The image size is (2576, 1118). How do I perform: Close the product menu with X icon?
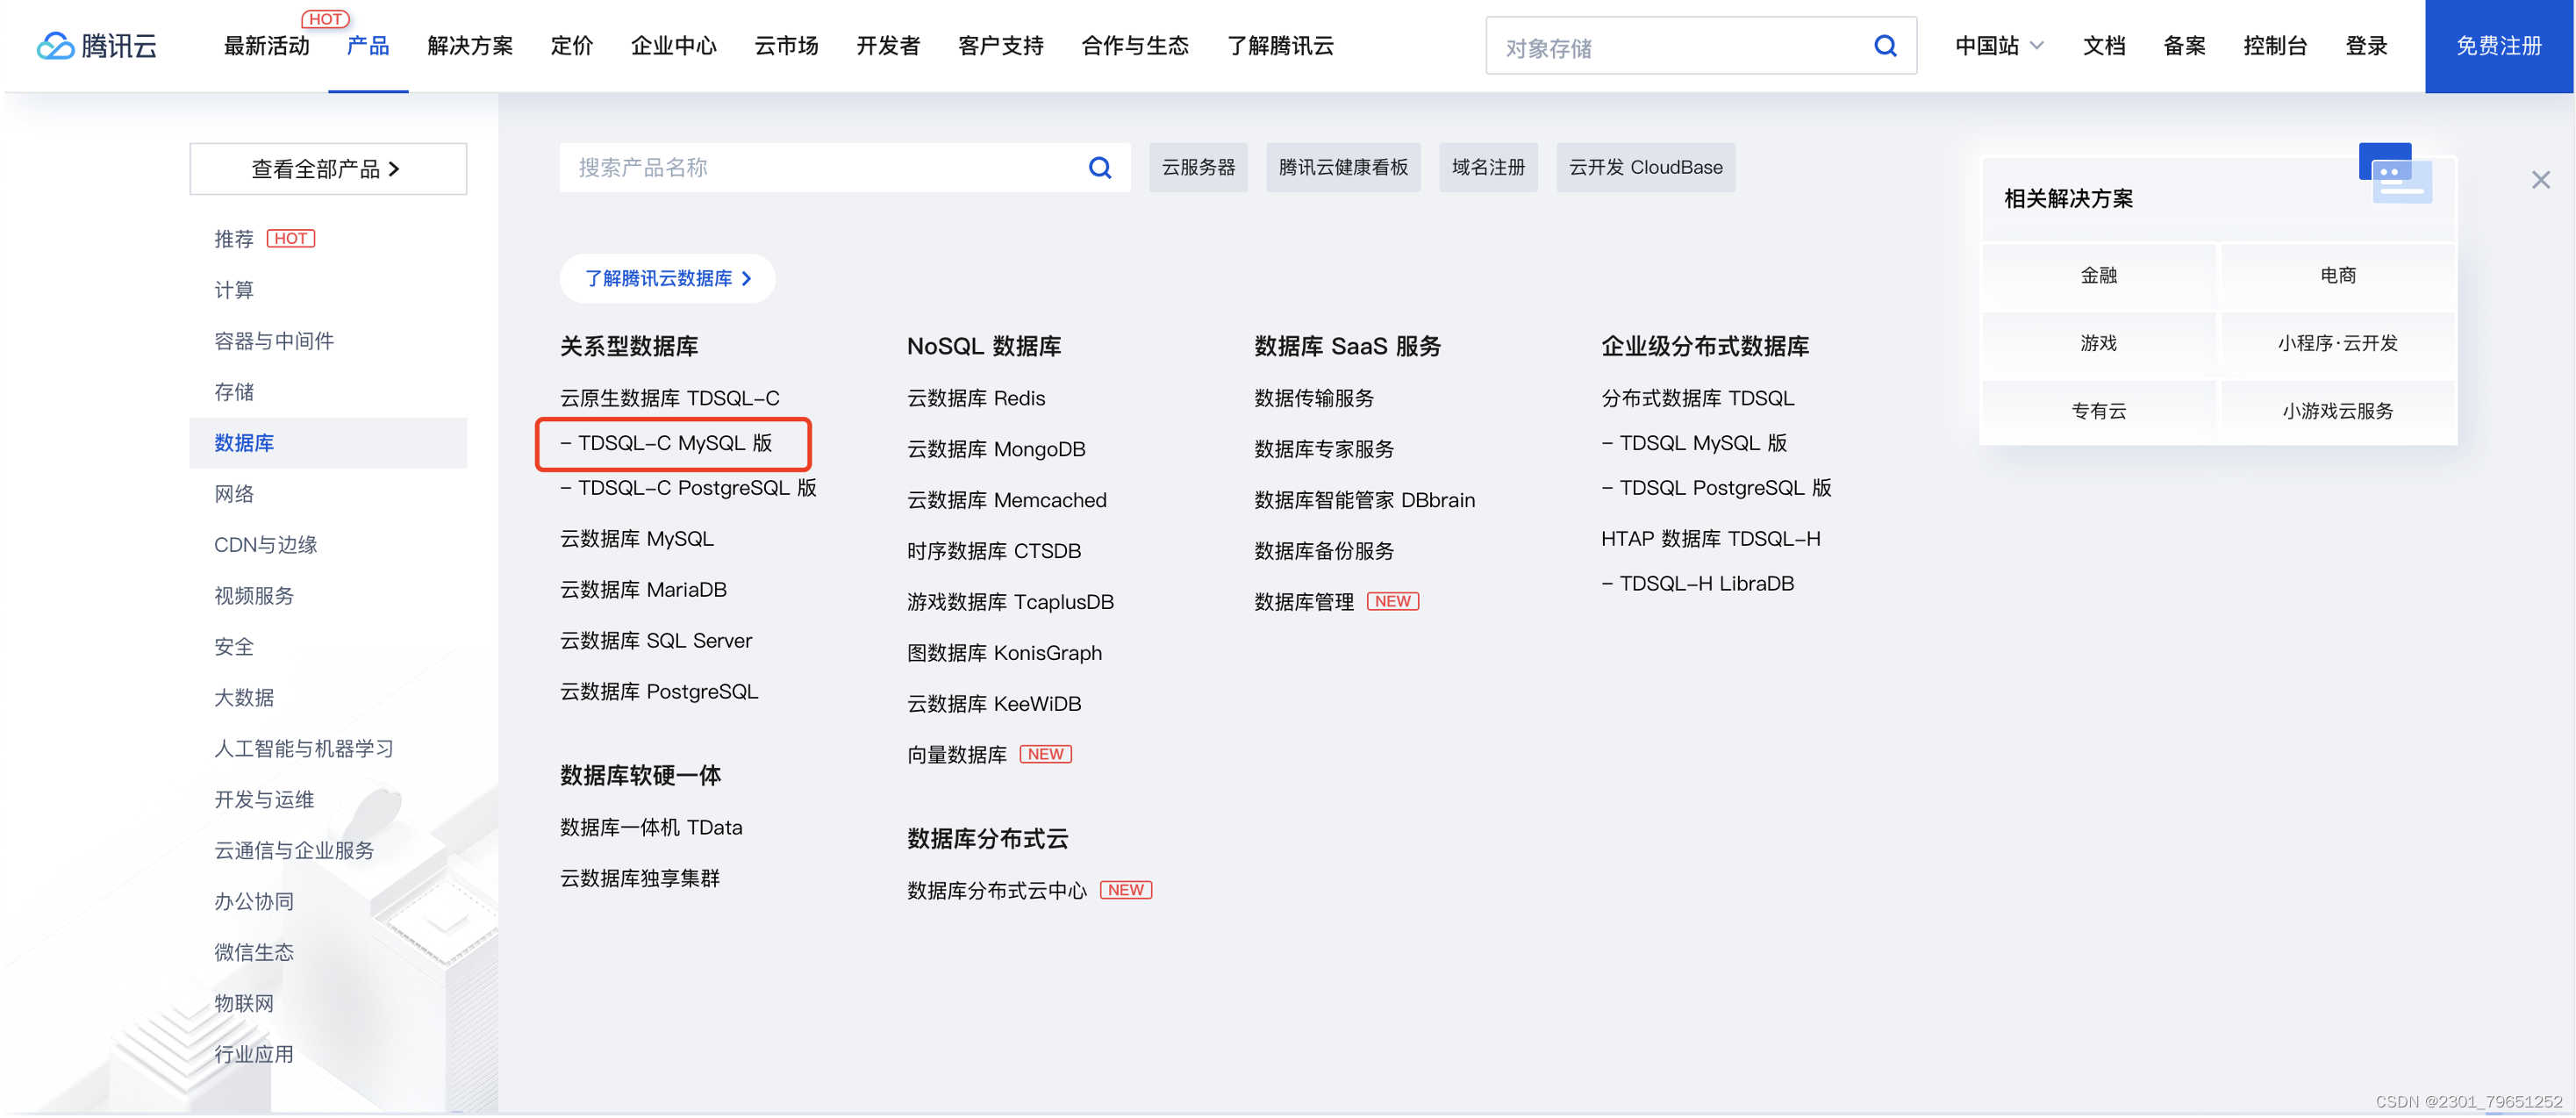point(2540,180)
